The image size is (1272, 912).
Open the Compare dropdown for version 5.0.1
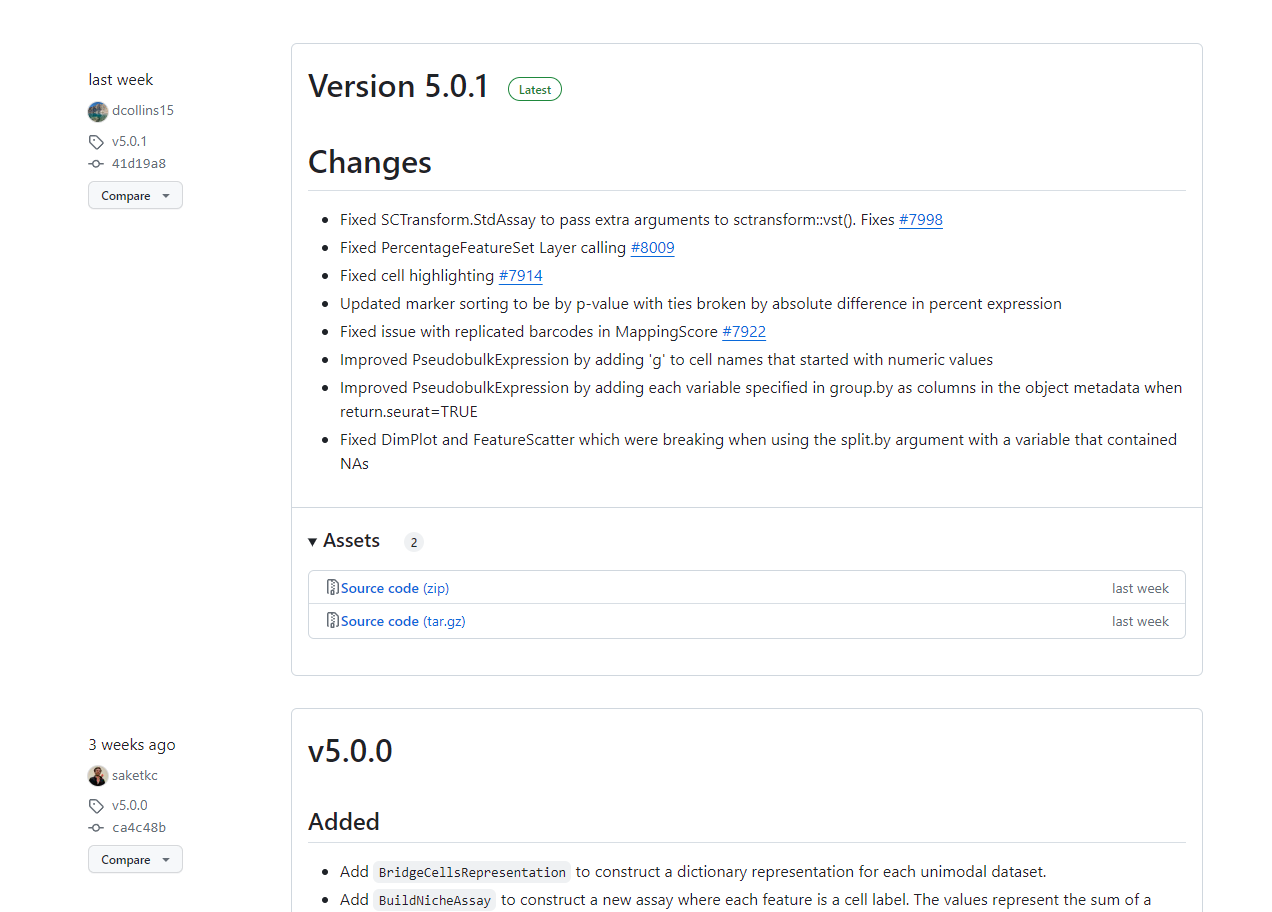[x=135, y=195]
